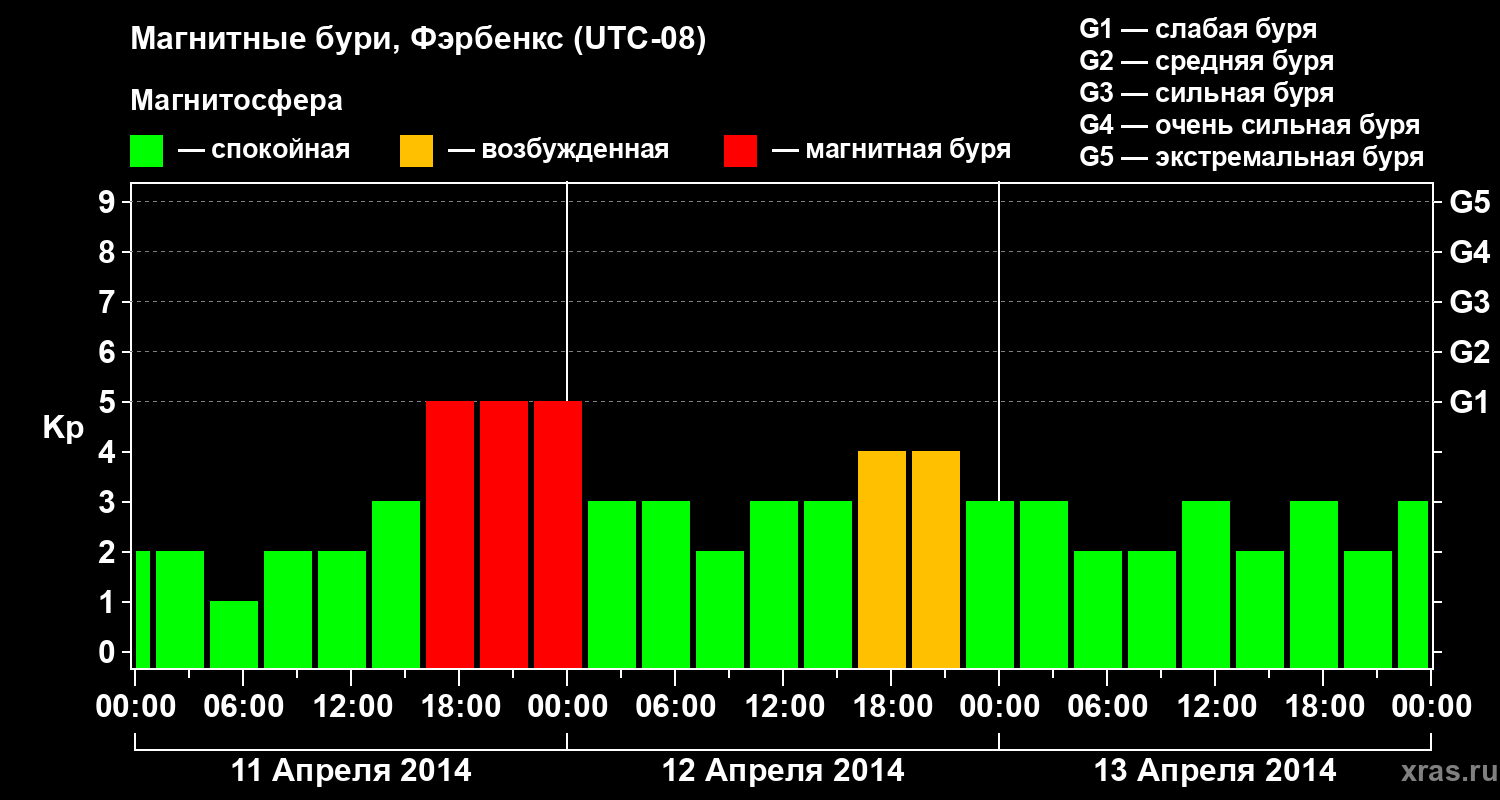
Task: Select the '13 Апреля 2014' date label
Action: tap(1215, 771)
